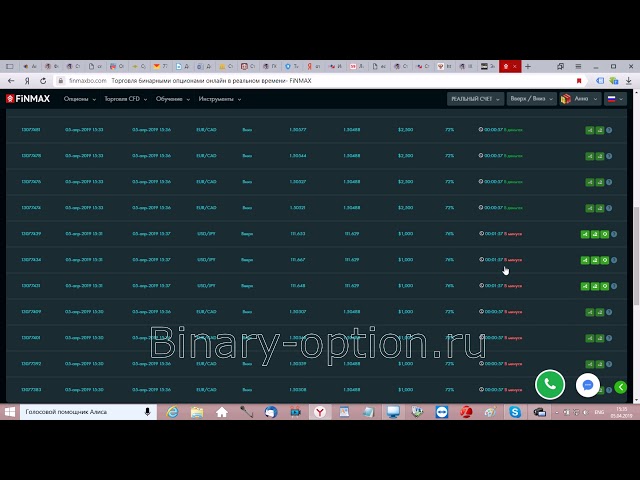Click the microphone icon in Alice search

pos(148,412)
